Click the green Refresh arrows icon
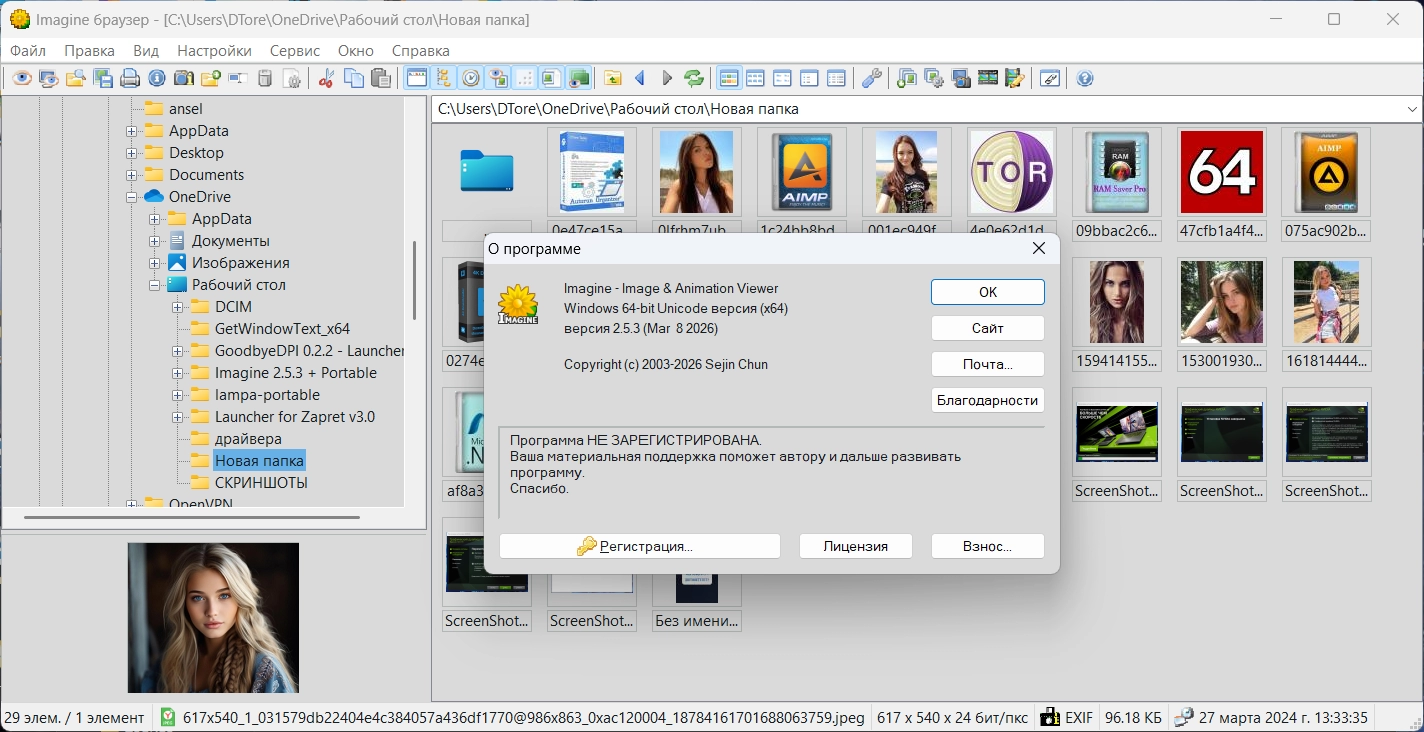 pos(693,78)
